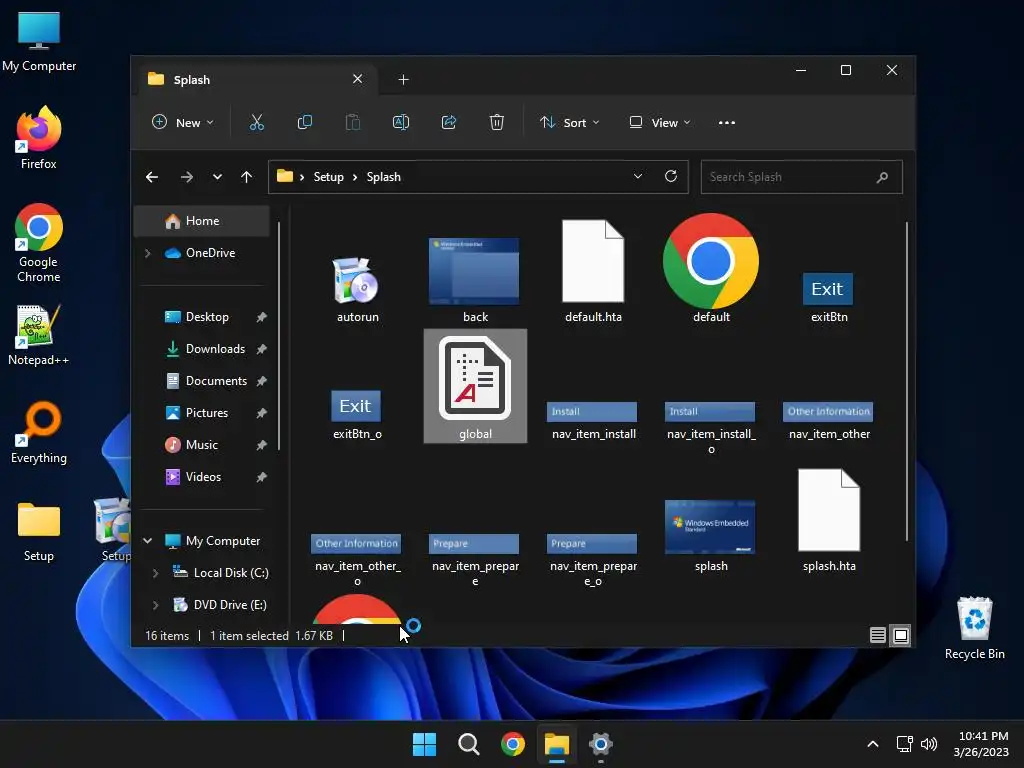1024x768 pixels.
Task: Click Setup in the breadcrumb path
Action: click(328, 177)
